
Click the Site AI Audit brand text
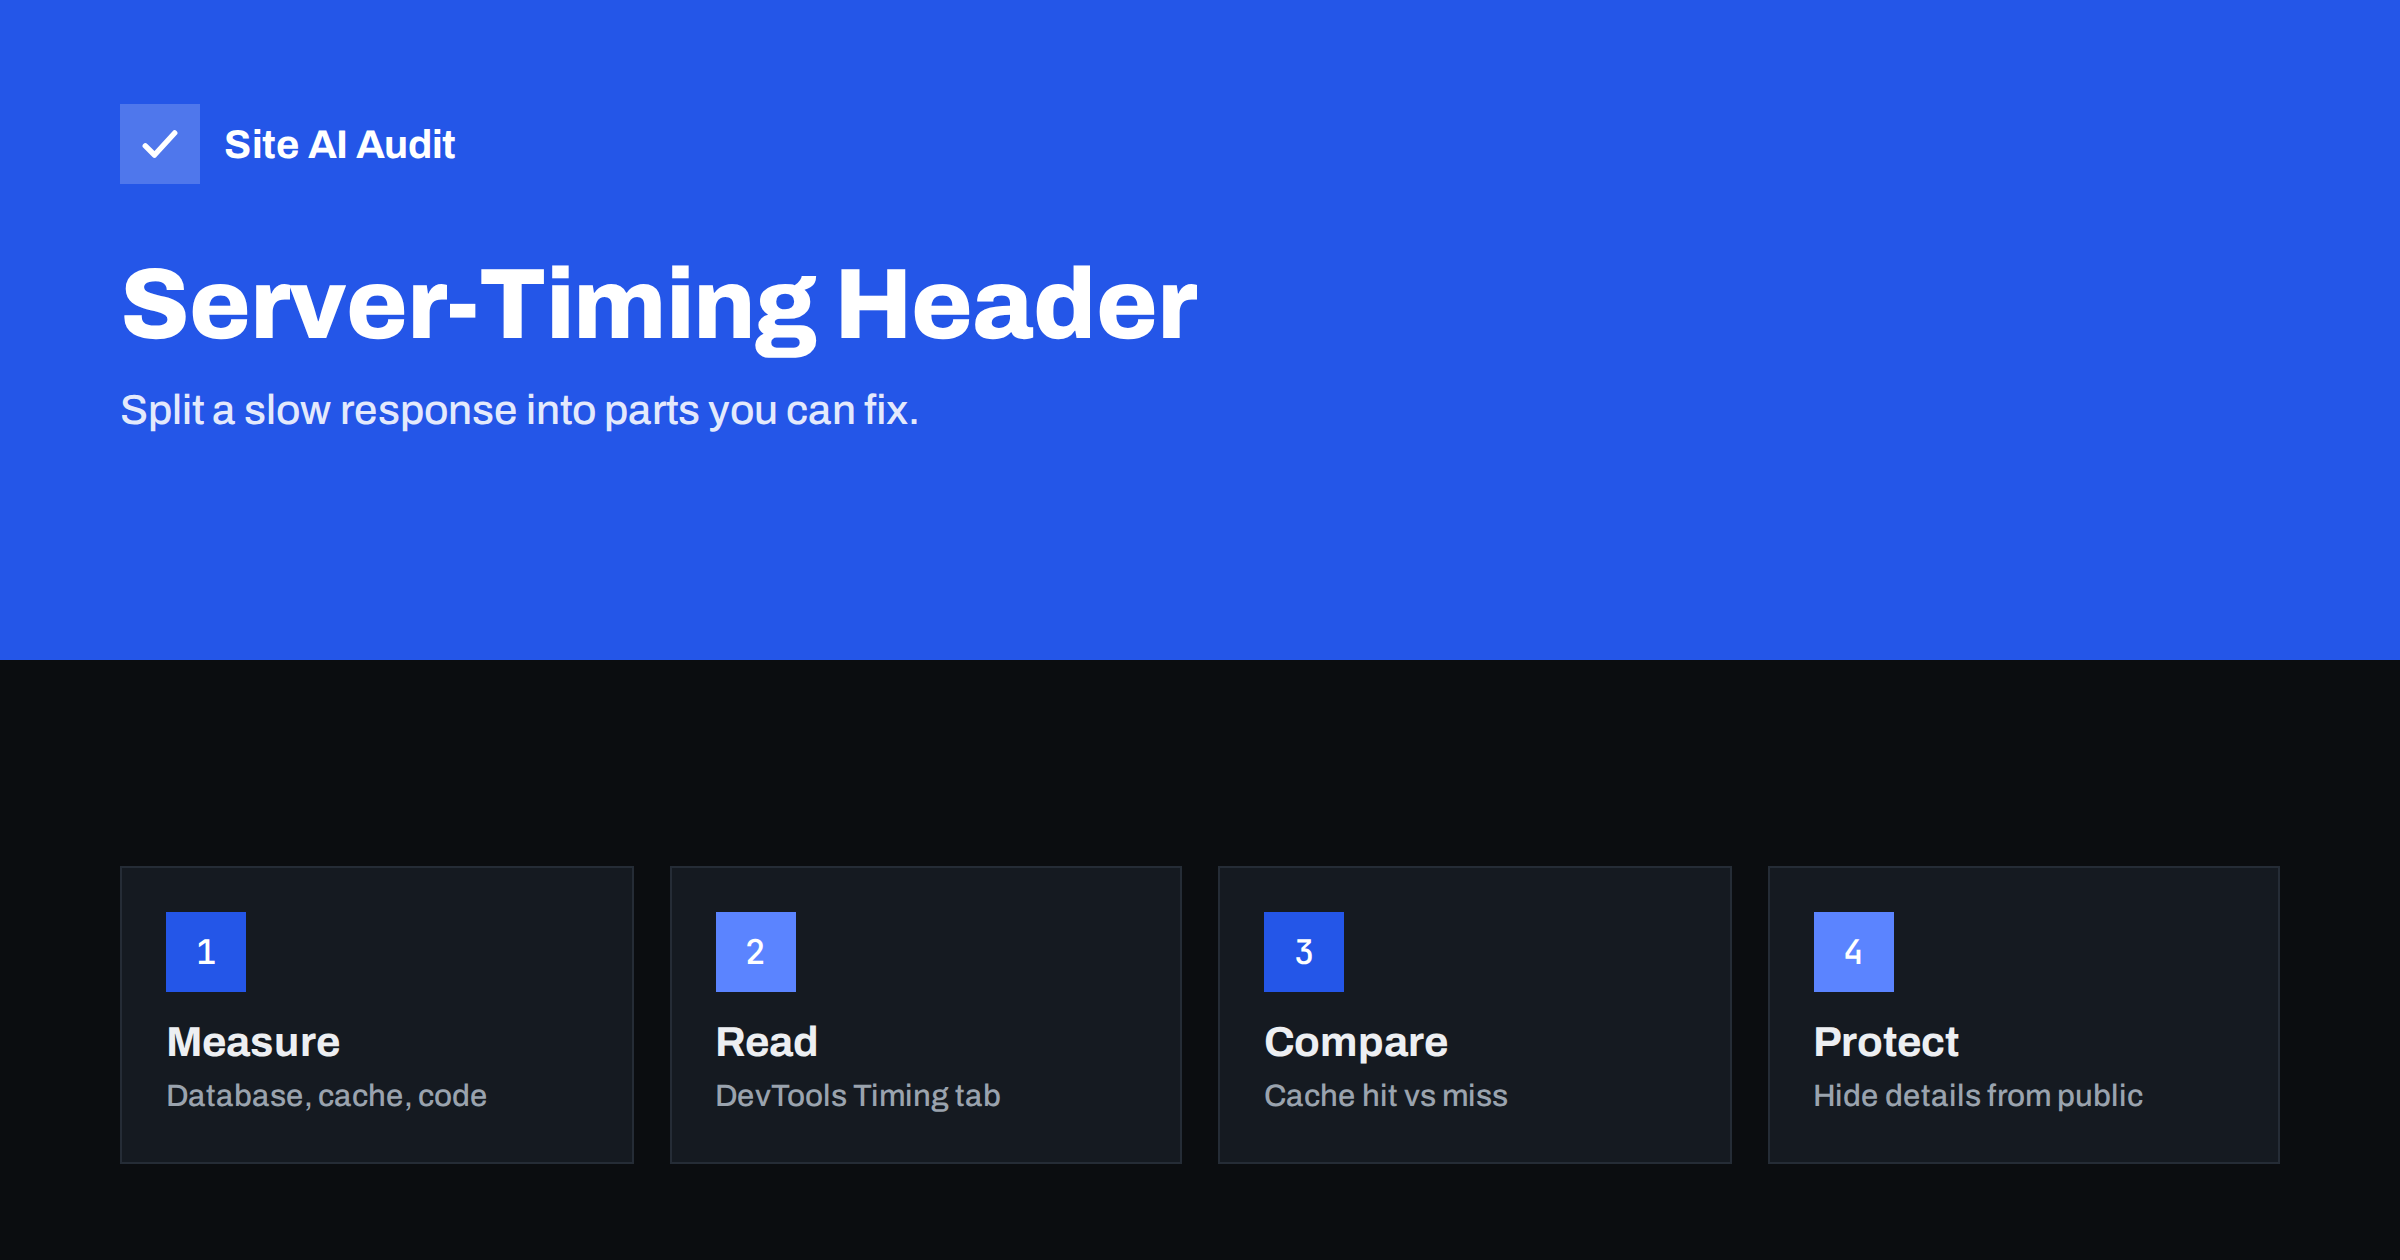340,145
